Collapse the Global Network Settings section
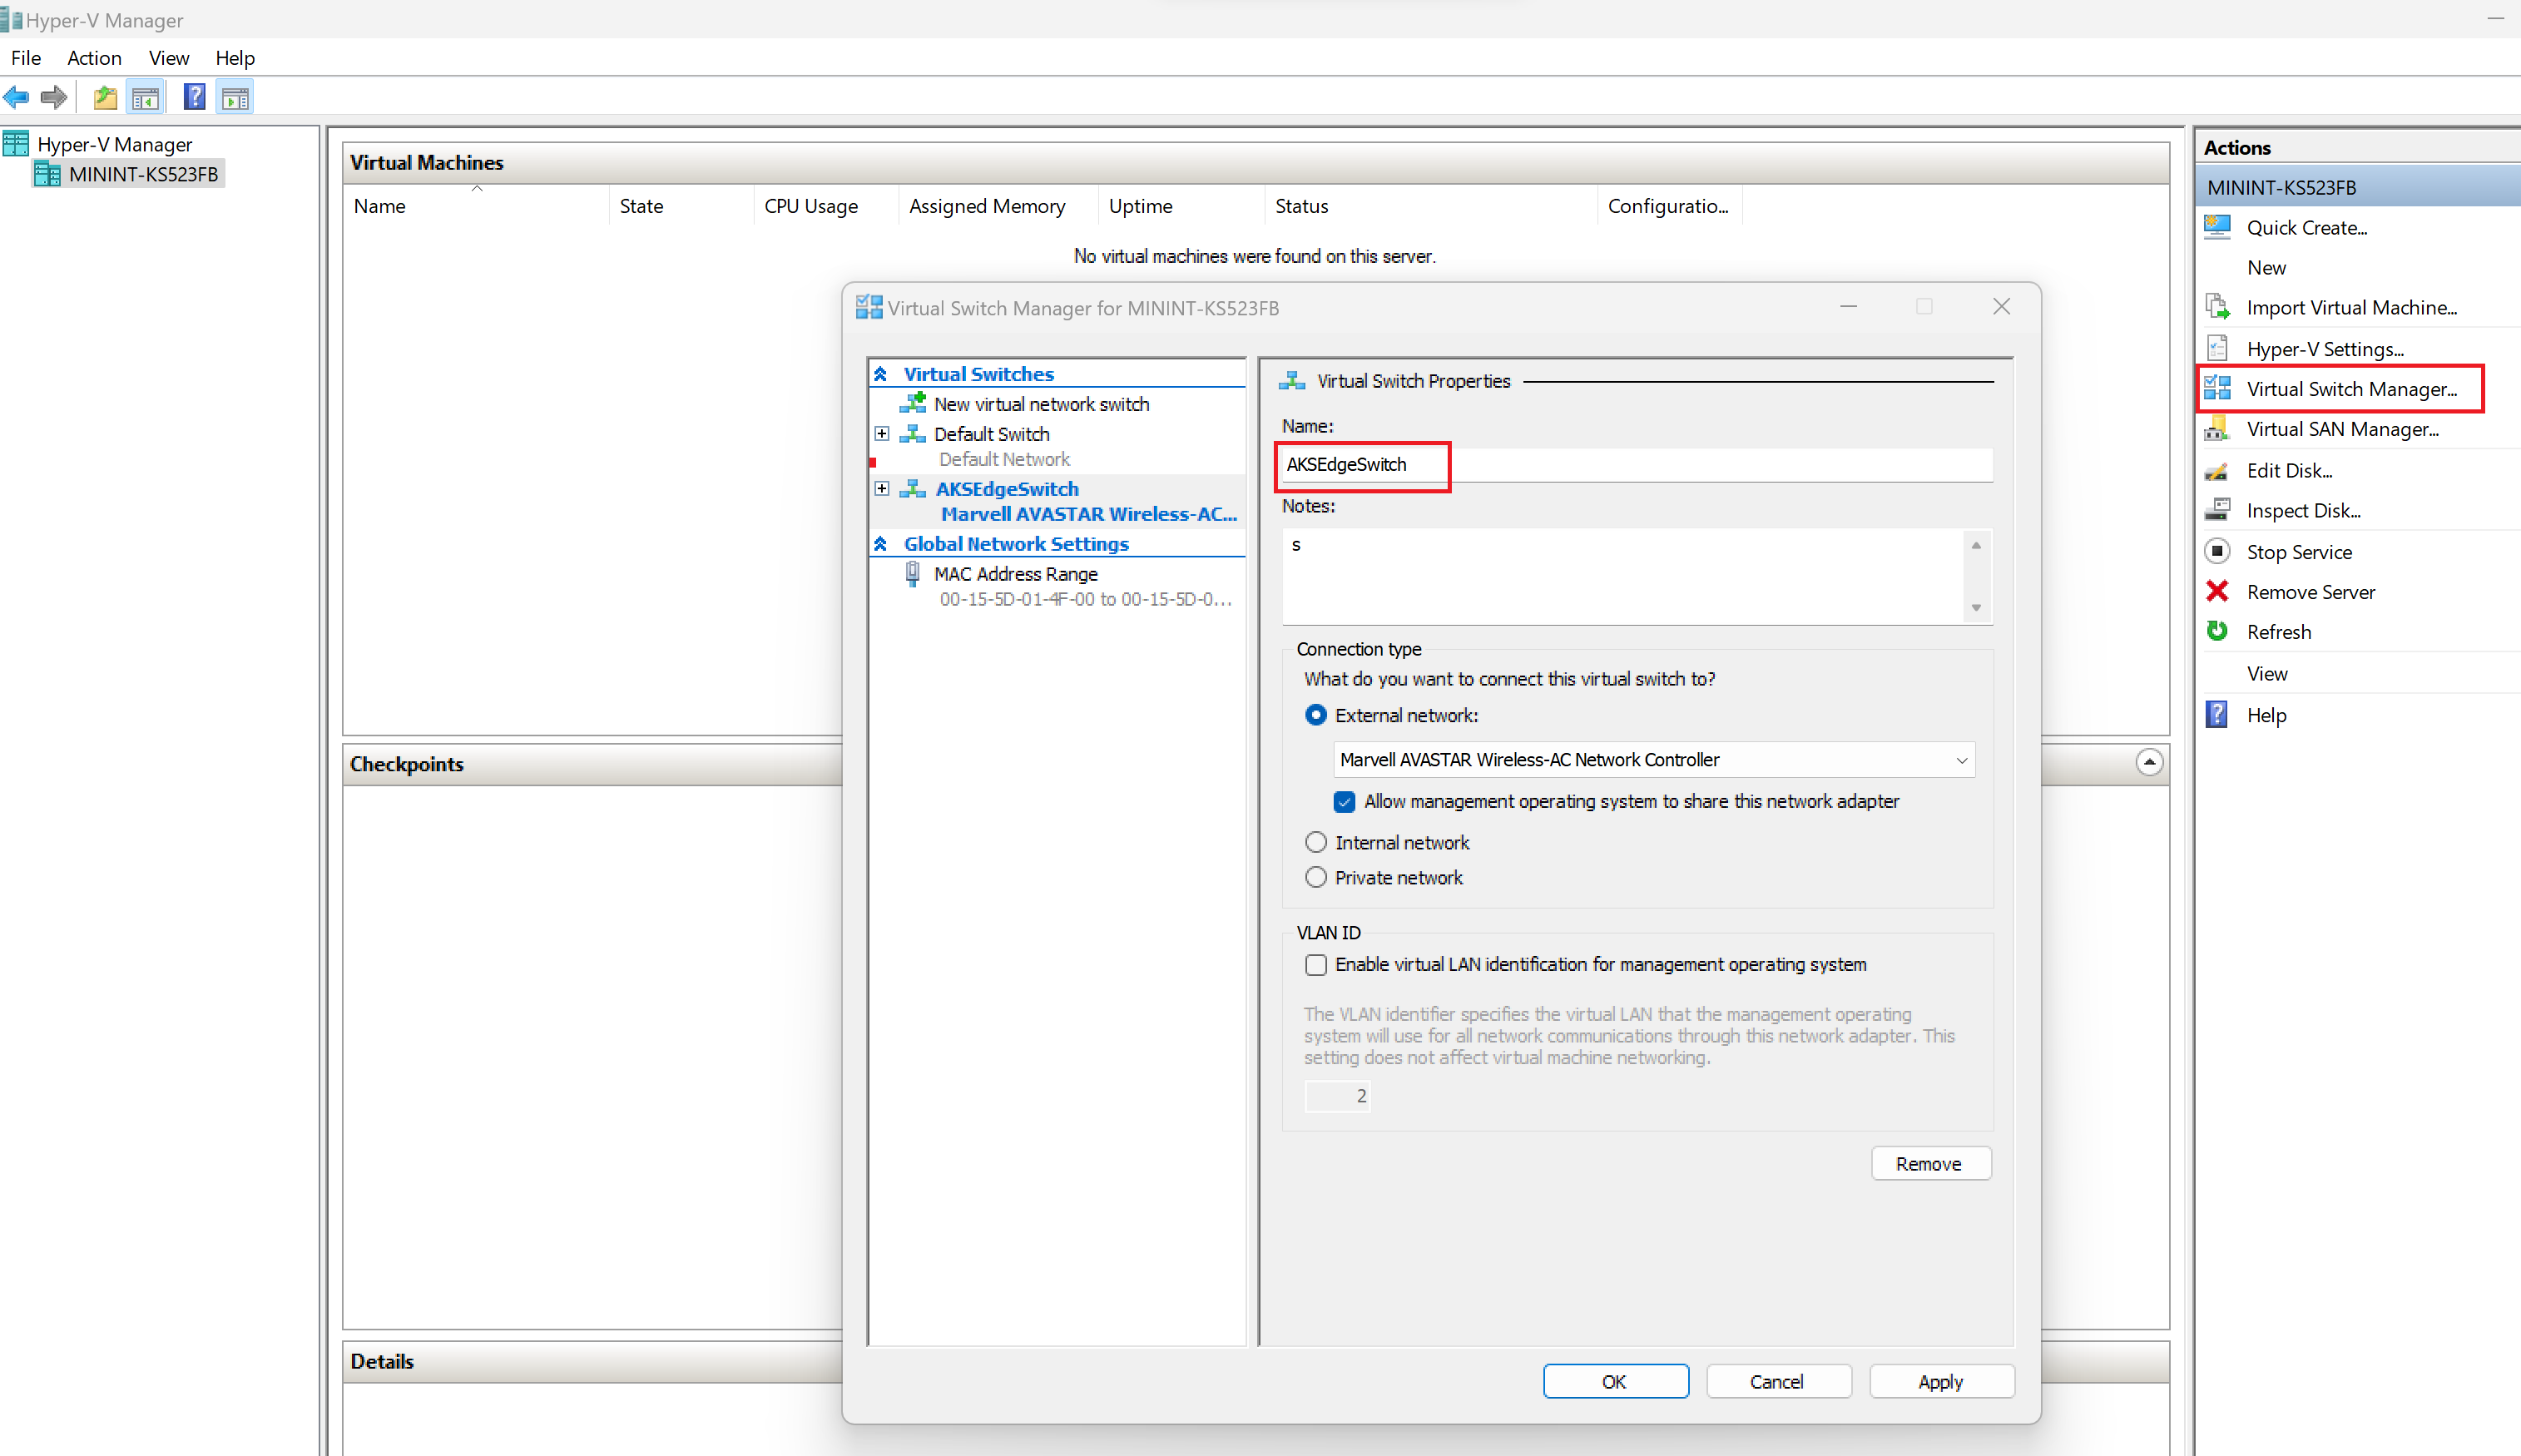Screen dimensions: 2521x1456 click(880, 544)
